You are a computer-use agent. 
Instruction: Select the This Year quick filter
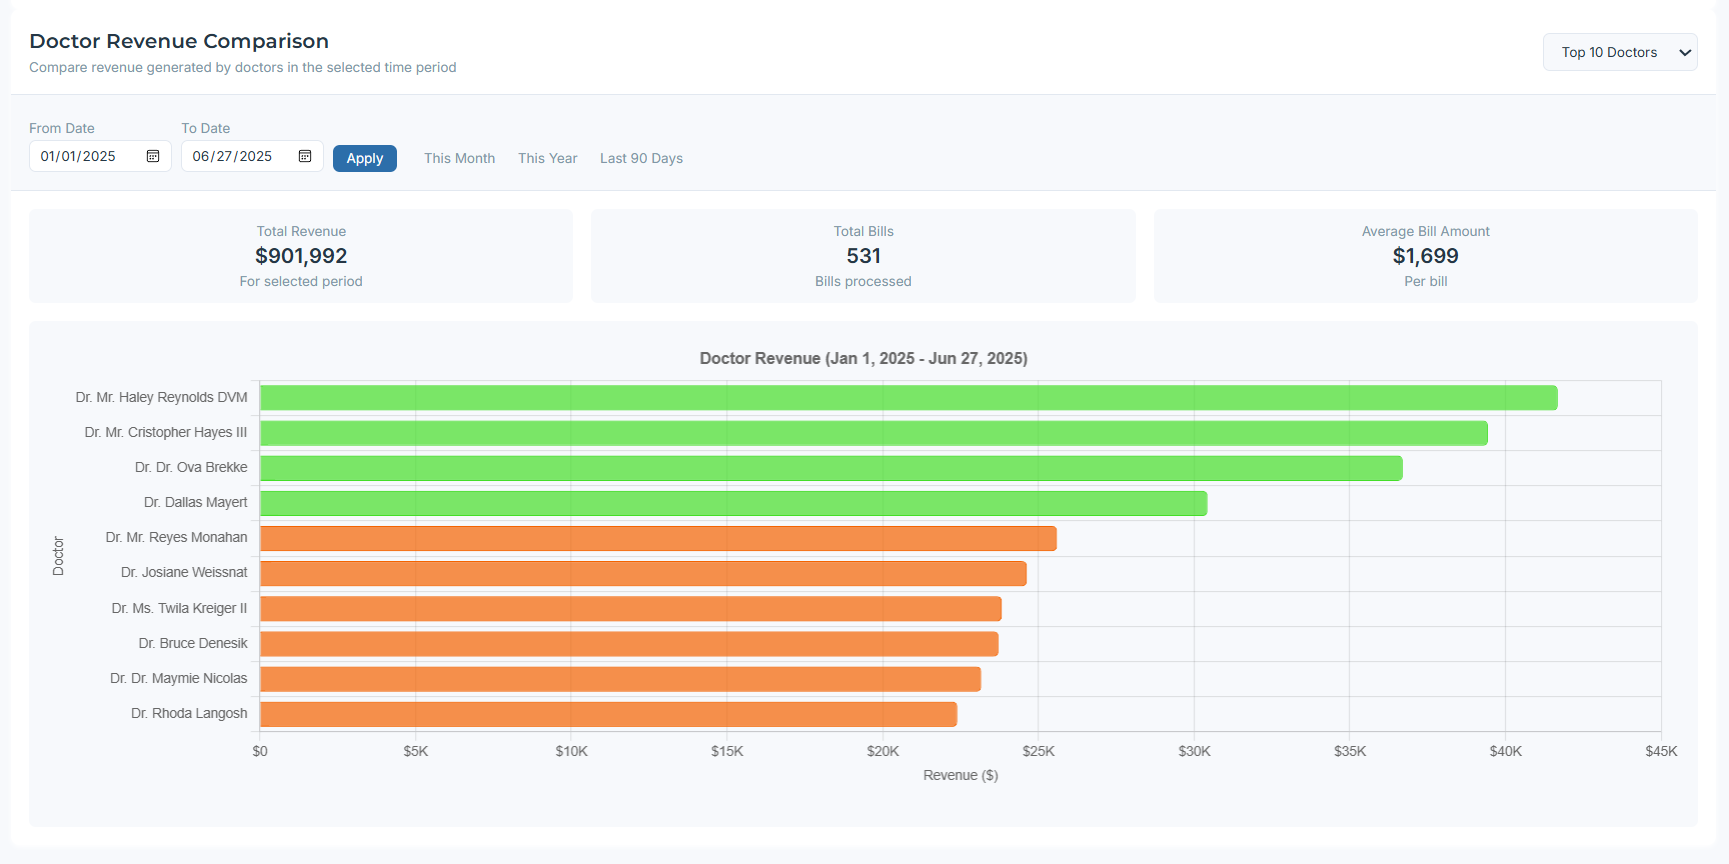coord(547,158)
